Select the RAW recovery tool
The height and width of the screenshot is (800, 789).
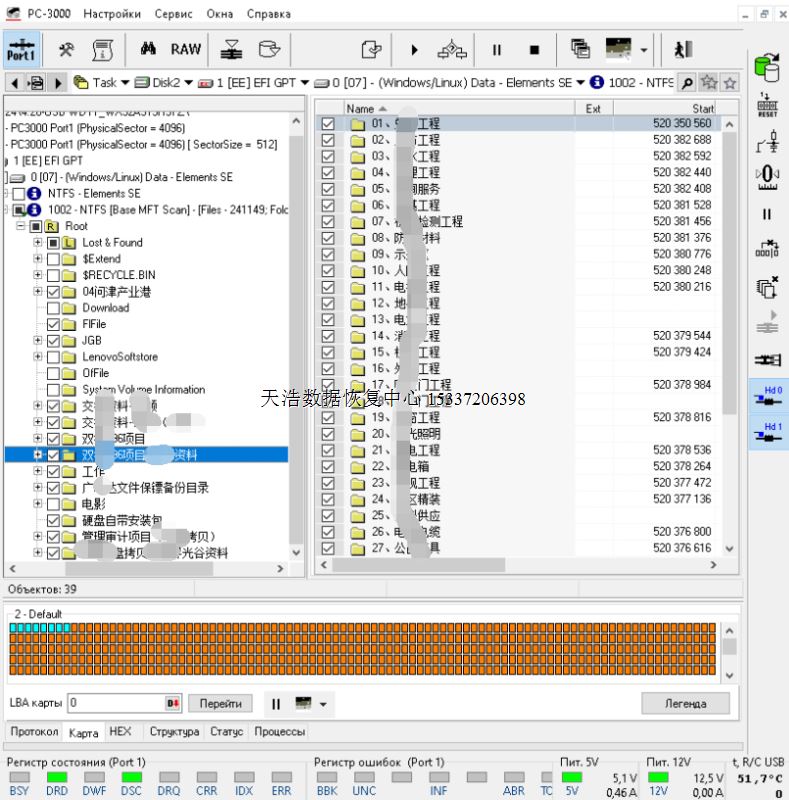point(185,49)
